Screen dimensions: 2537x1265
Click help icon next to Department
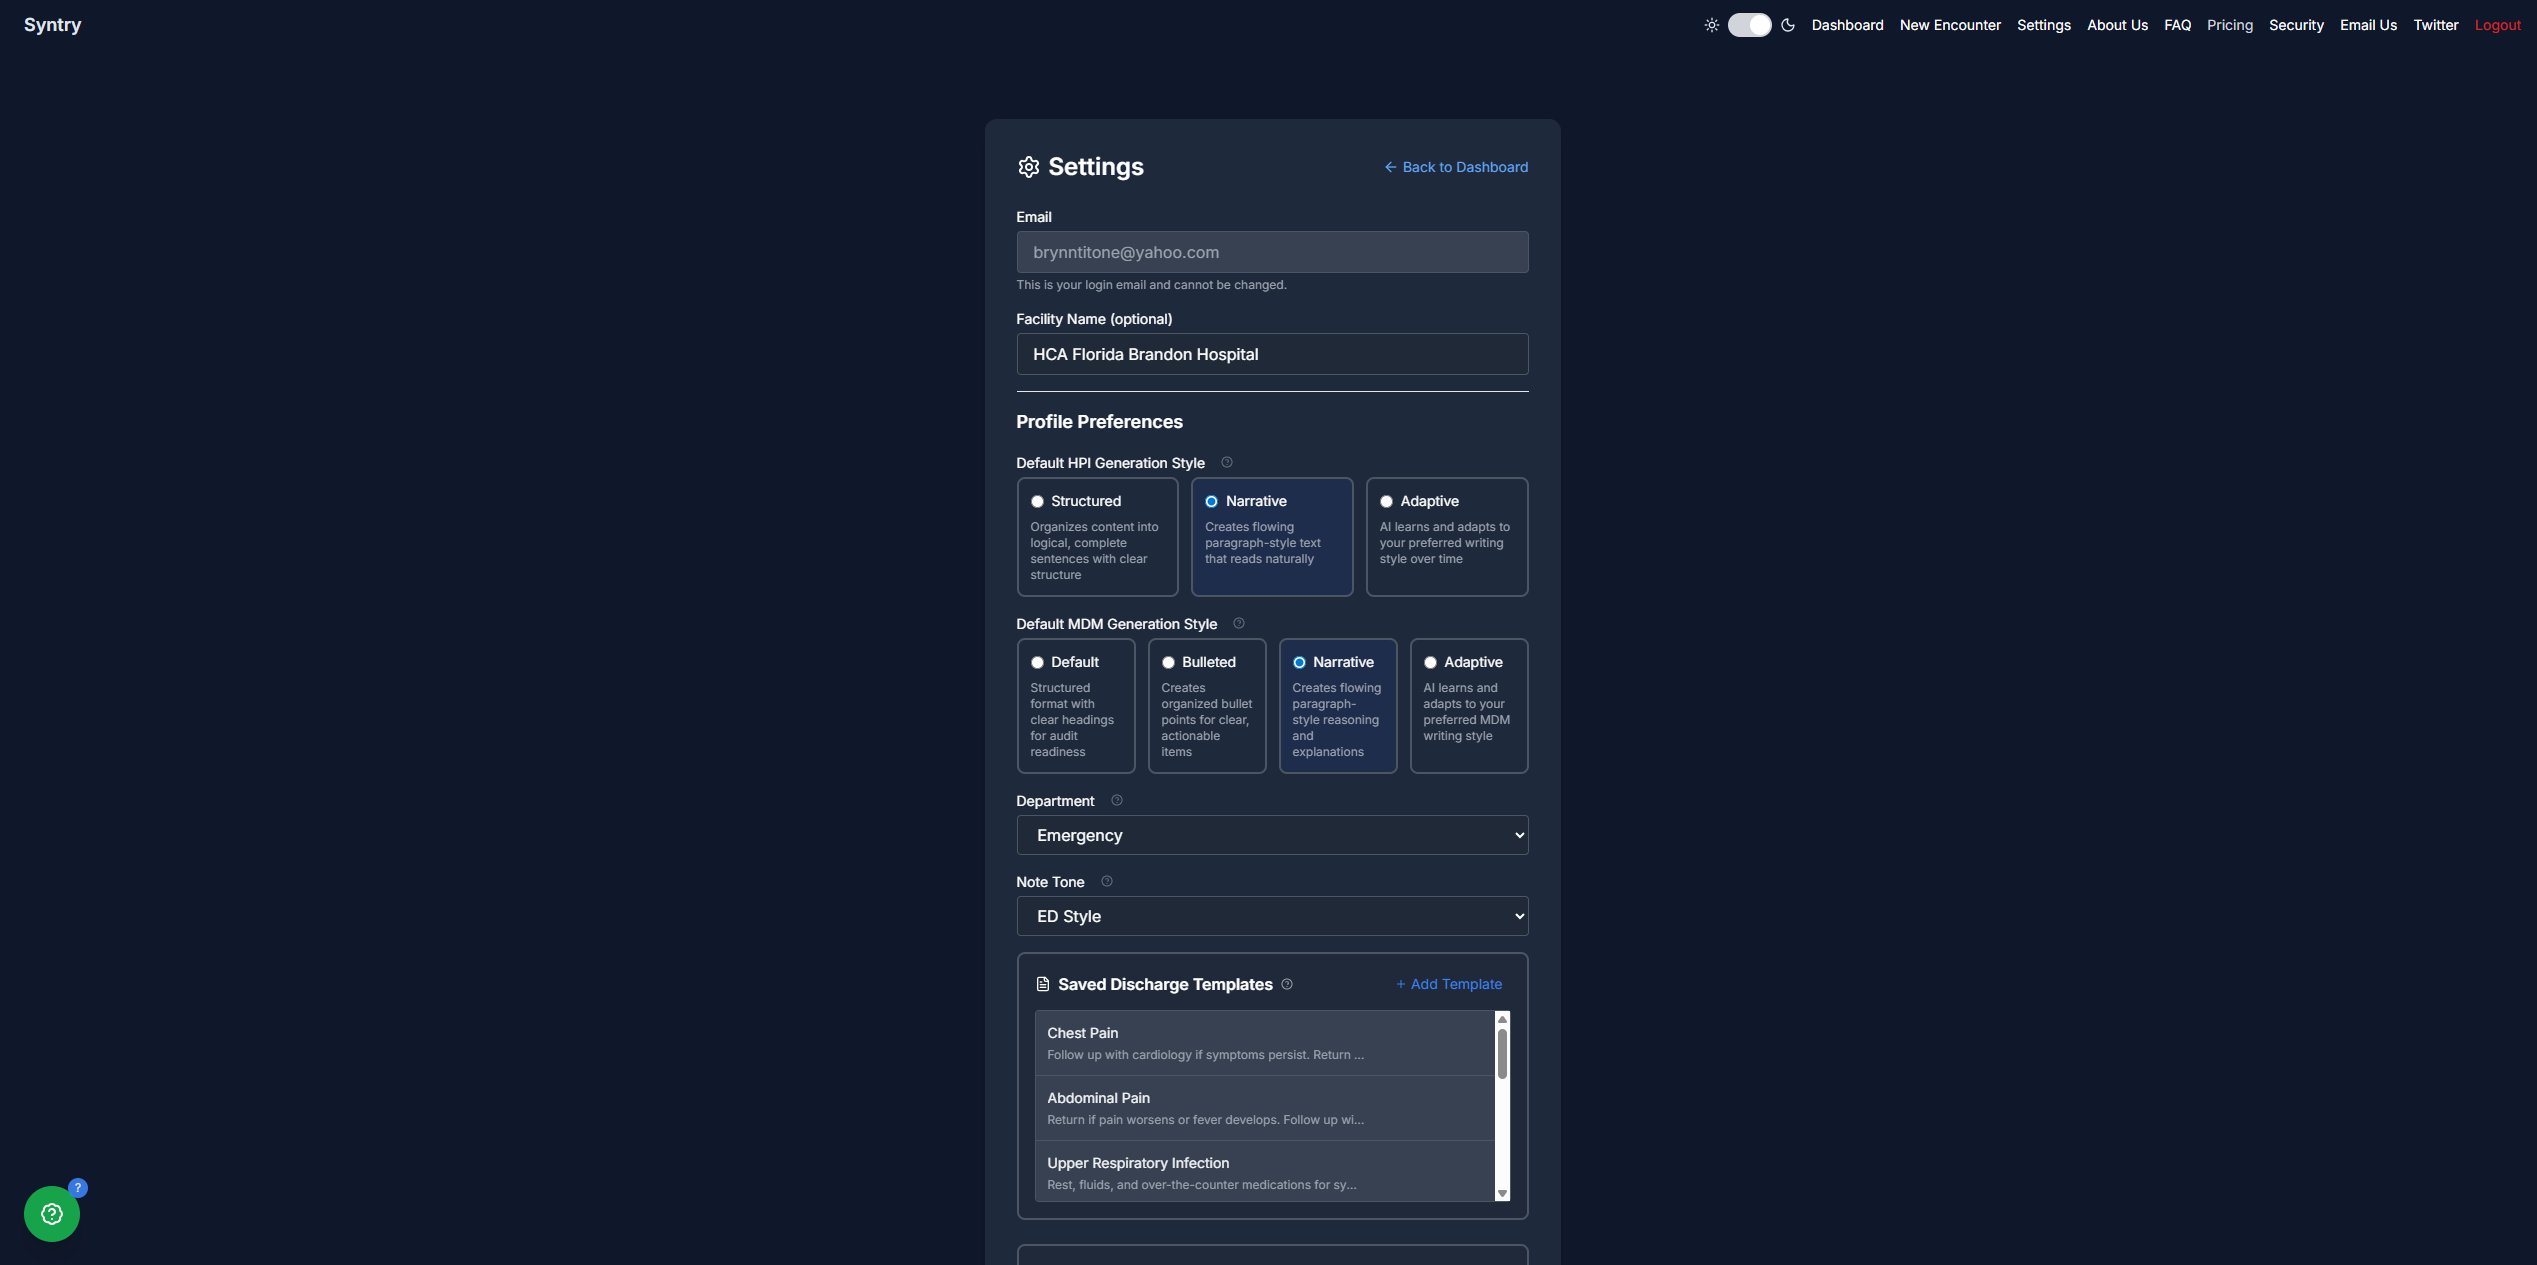(x=1116, y=800)
